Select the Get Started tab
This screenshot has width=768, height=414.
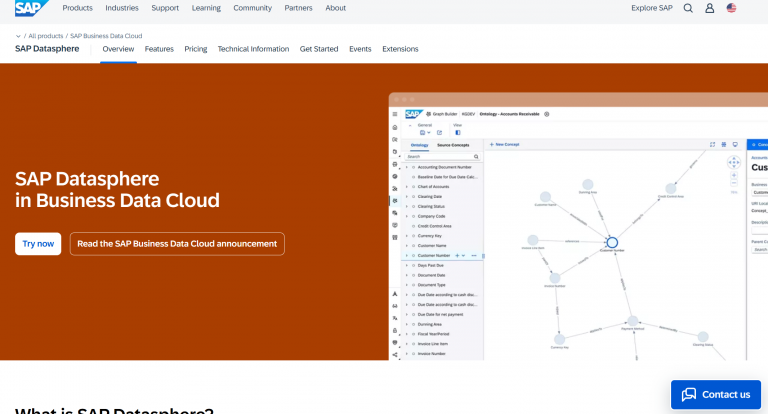point(319,49)
